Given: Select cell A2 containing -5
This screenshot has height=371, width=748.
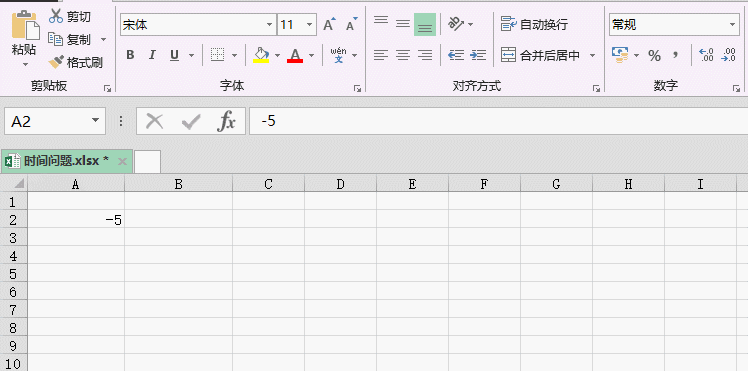Looking at the screenshot, I should click(76, 220).
